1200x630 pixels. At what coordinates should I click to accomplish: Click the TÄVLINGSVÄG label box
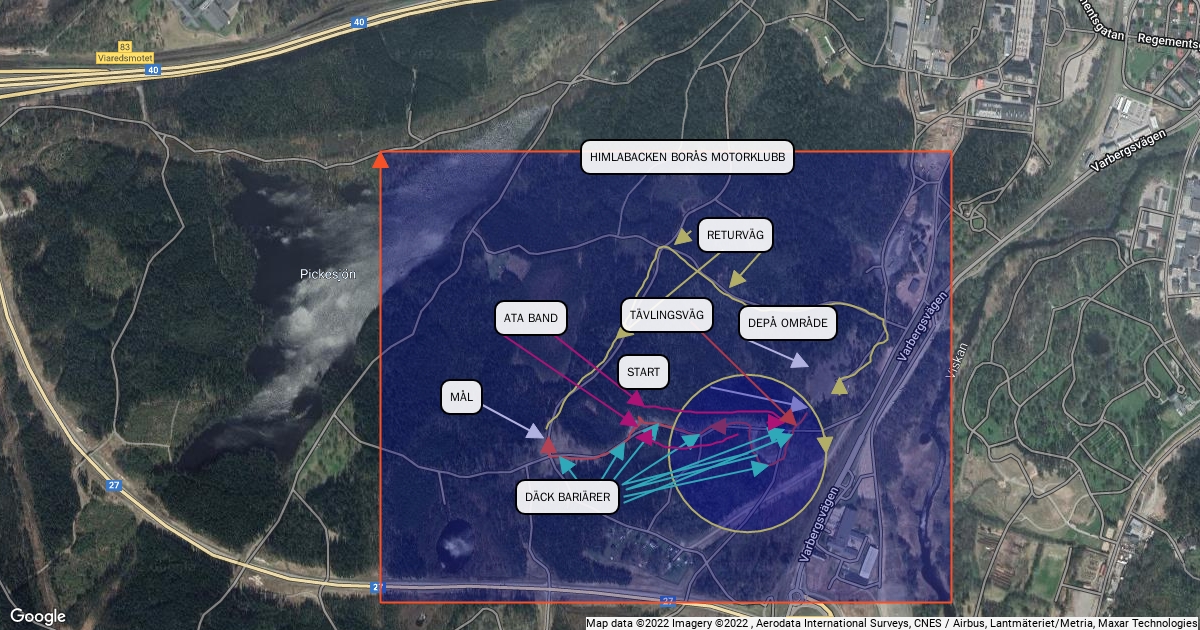pyautogui.click(x=668, y=315)
